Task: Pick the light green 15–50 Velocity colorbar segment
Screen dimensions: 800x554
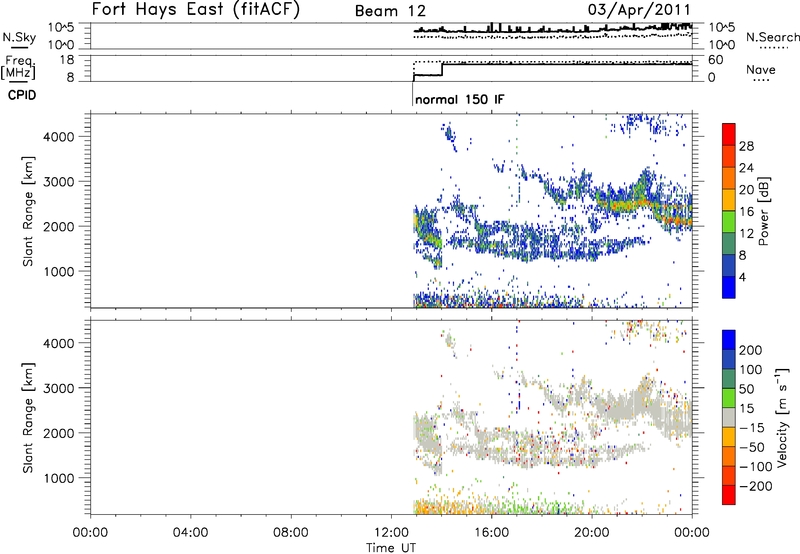Action: (x=729, y=398)
